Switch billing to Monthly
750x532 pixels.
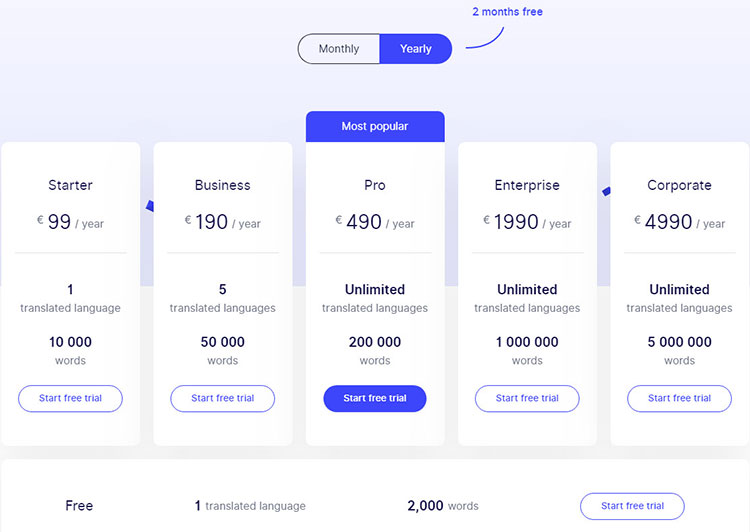[339, 49]
